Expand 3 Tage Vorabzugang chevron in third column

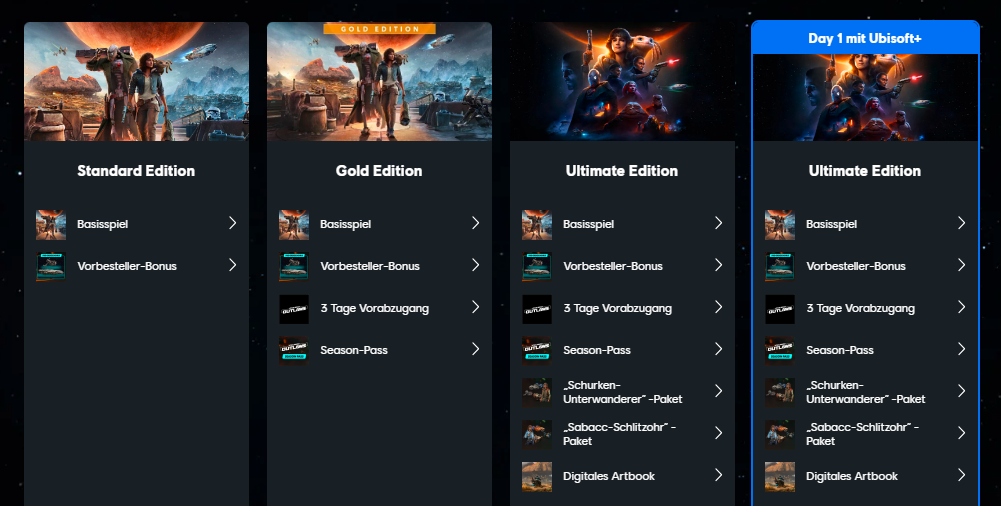click(719, 307)
